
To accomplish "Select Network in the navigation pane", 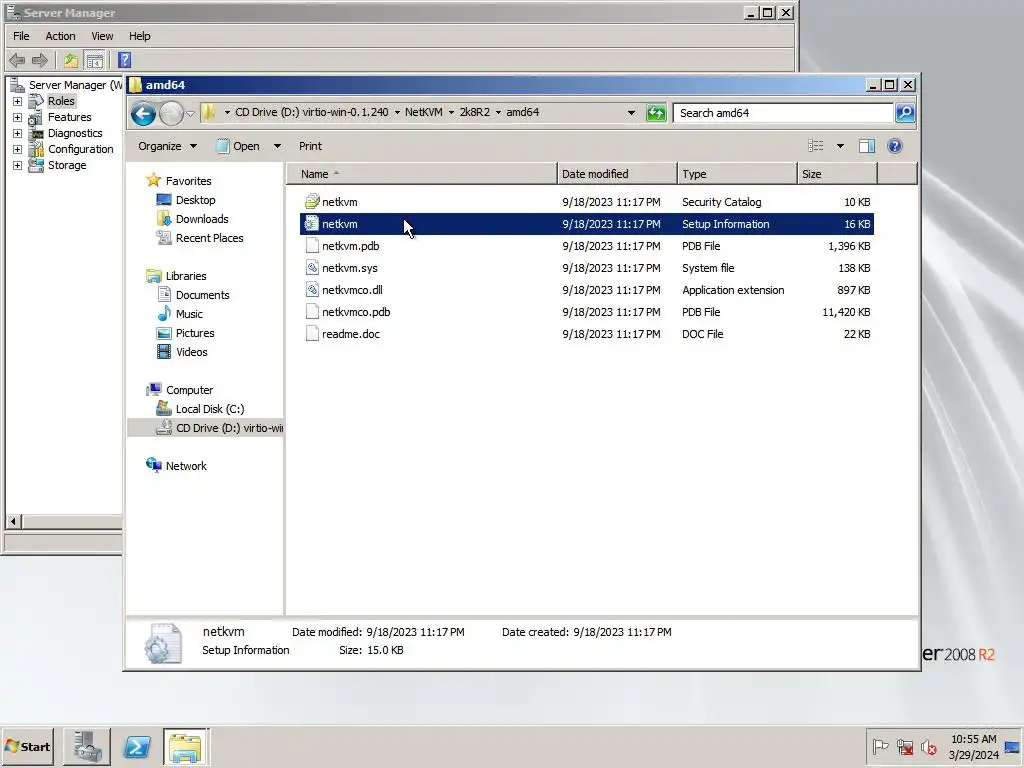I will click(176, 466).
